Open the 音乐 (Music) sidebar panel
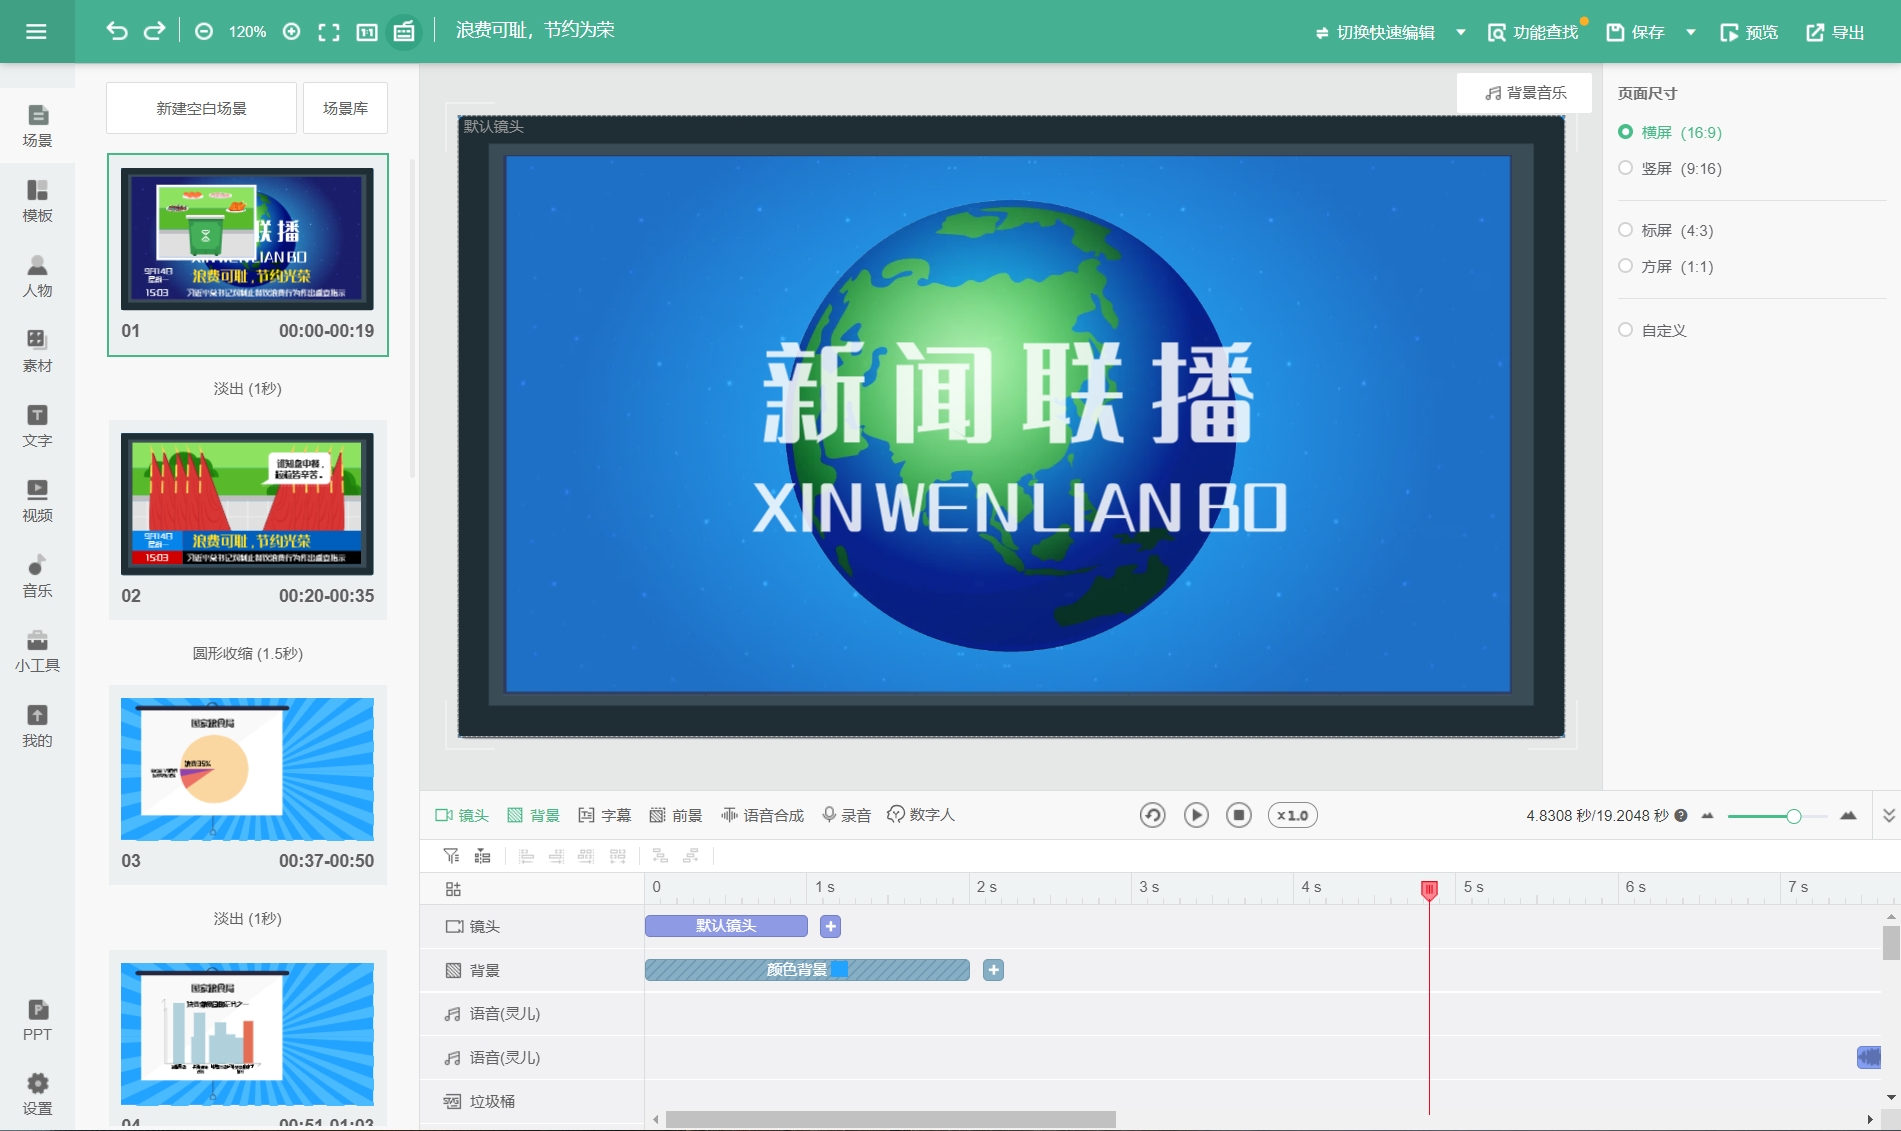 tap(37, 576)
